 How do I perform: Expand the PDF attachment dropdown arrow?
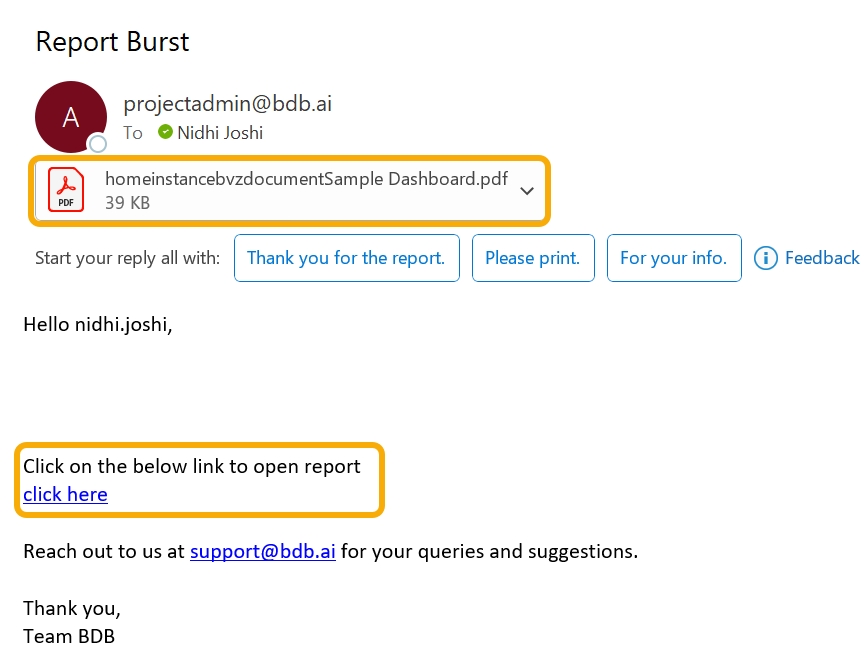pos(527,191)
